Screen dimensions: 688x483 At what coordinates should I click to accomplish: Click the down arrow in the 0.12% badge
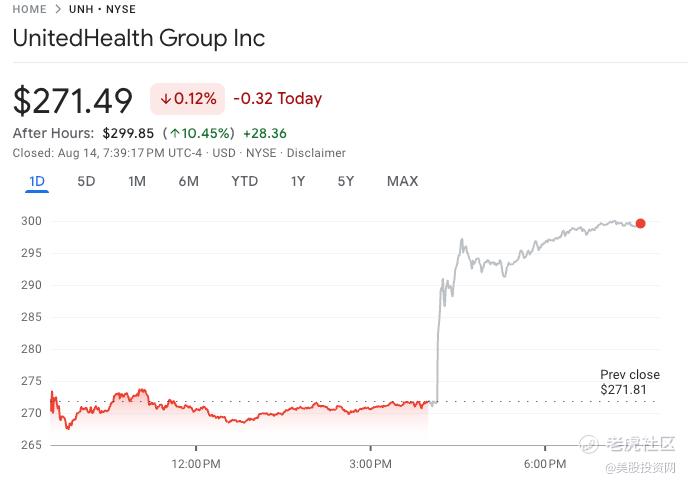click(165, 99)
